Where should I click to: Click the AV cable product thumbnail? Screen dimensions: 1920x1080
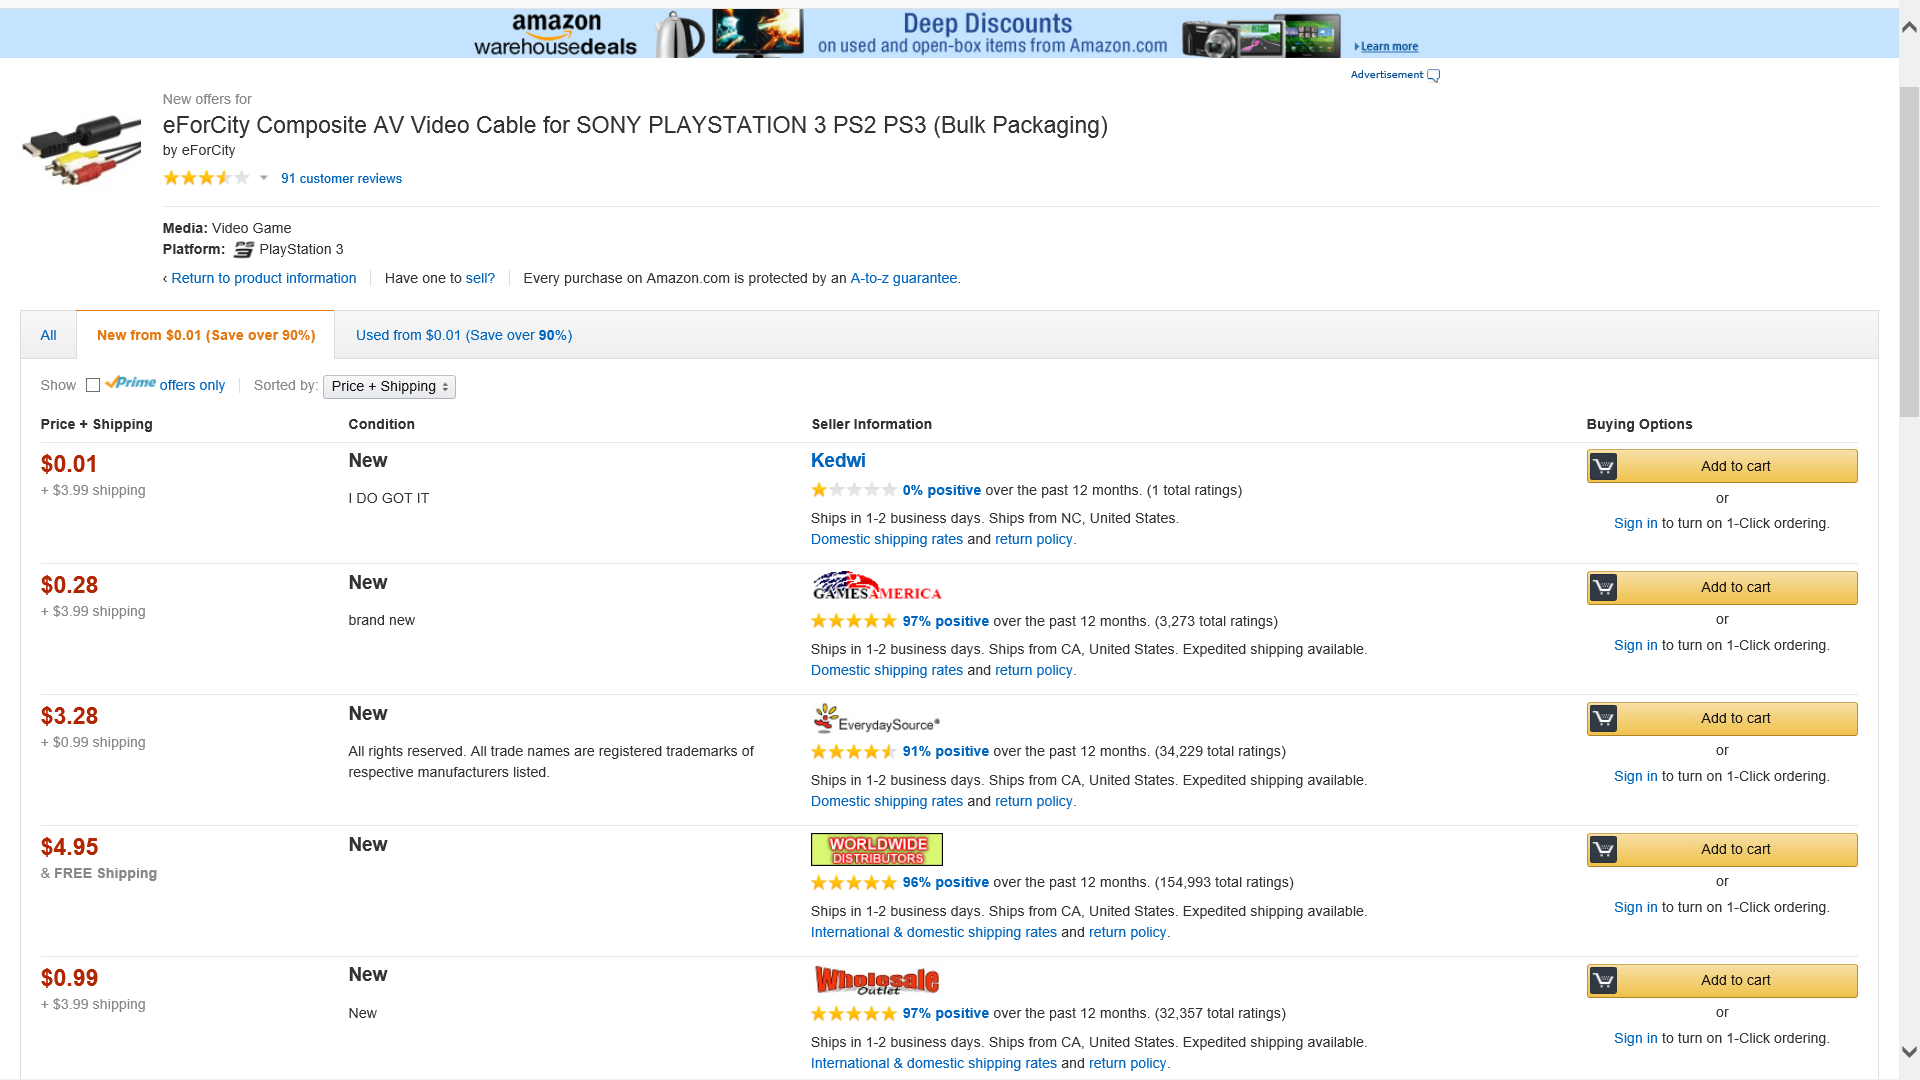81,150
